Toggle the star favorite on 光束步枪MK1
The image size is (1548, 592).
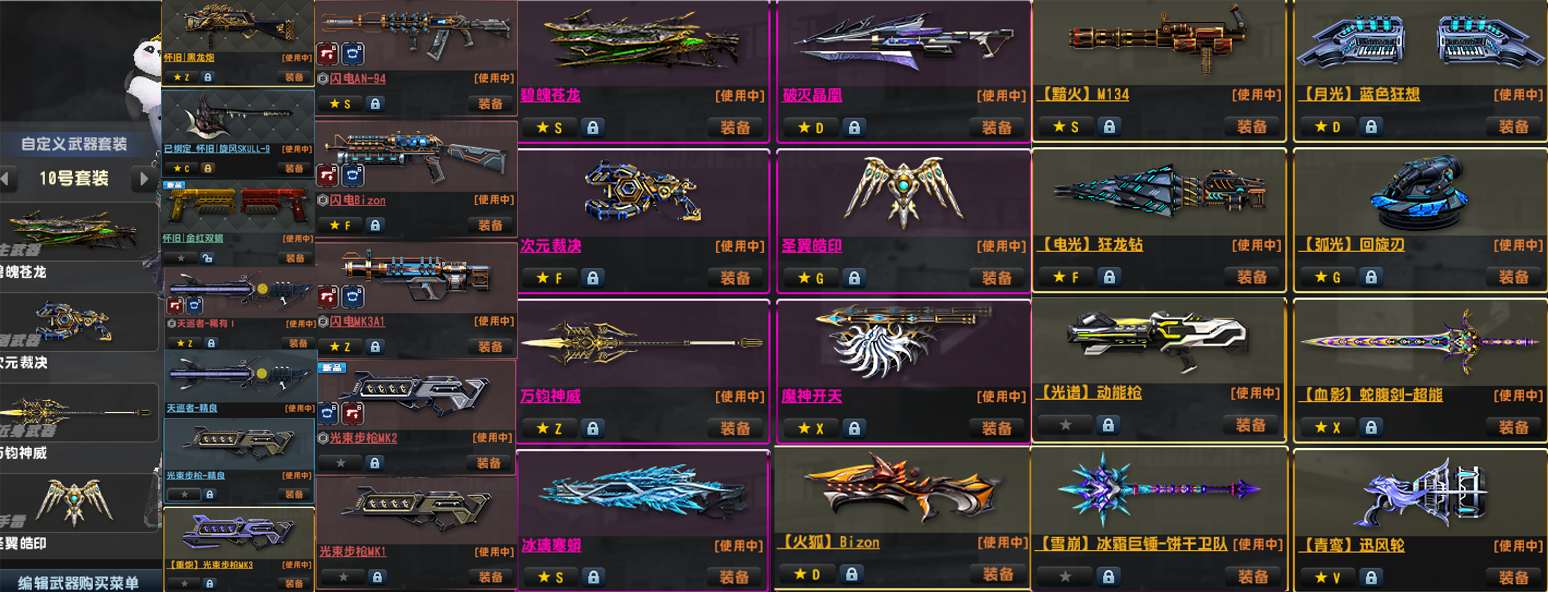click(340, 576)
